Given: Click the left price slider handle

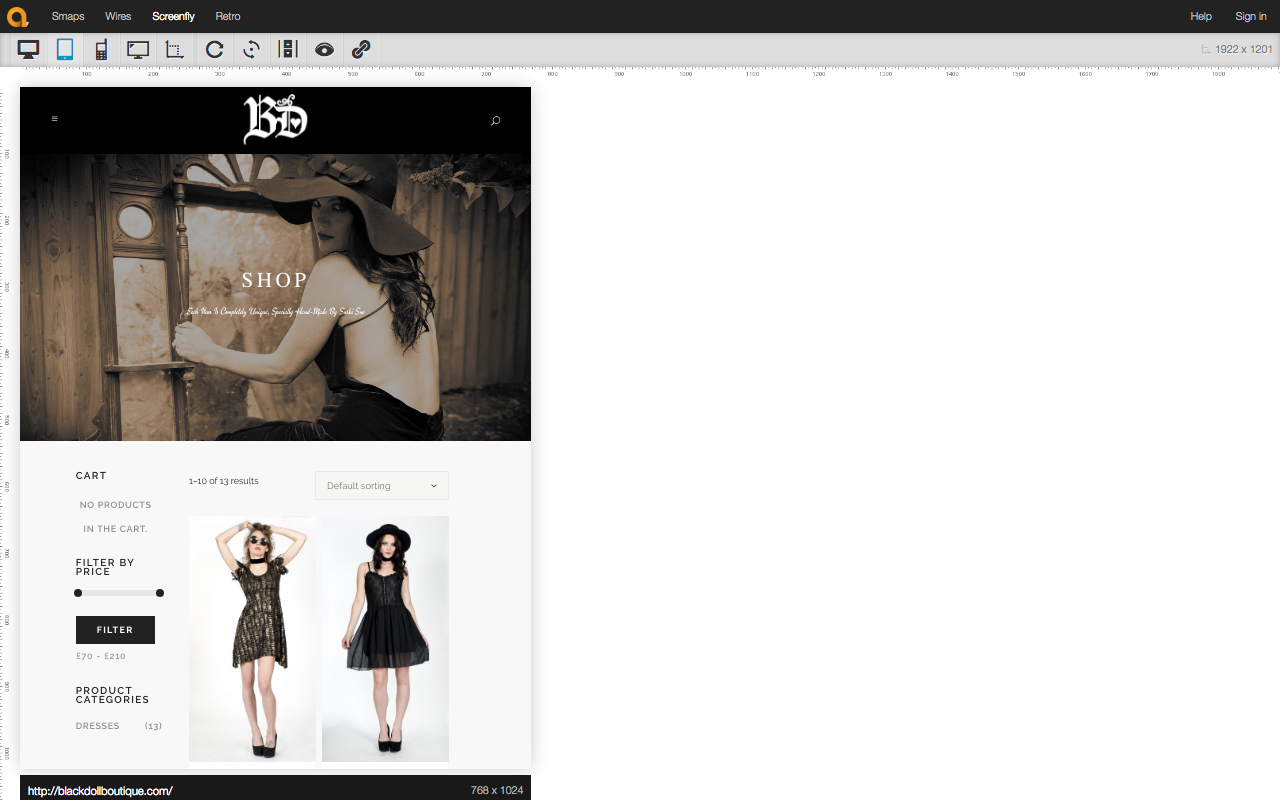Looking at the screenshot, I should pos(78,593).
